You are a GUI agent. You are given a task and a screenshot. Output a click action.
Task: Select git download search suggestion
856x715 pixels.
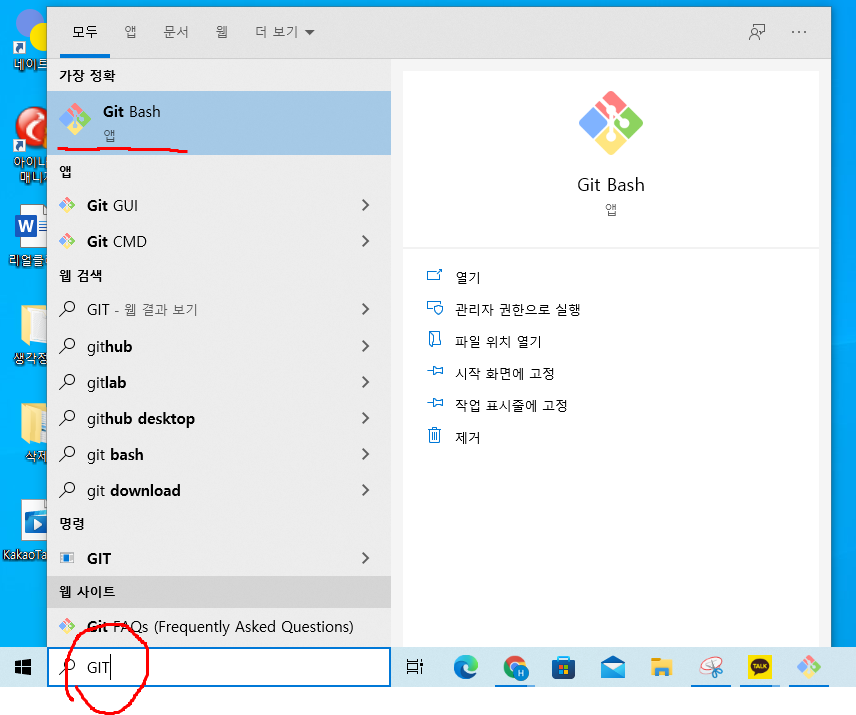click(219, 490)
